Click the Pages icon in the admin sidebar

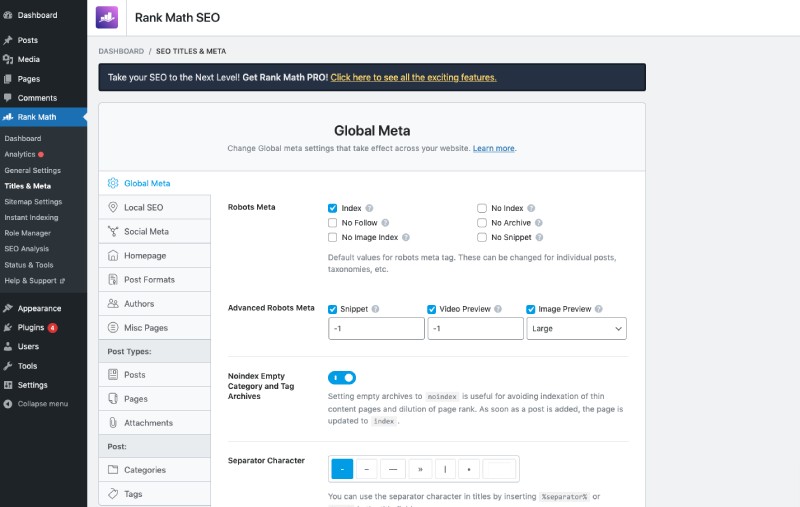(x=8, y=79)
